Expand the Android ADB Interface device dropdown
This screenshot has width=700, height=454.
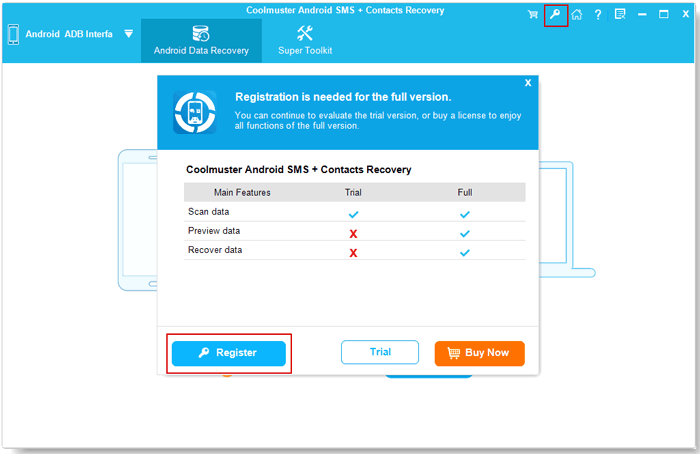click(129, 34)
